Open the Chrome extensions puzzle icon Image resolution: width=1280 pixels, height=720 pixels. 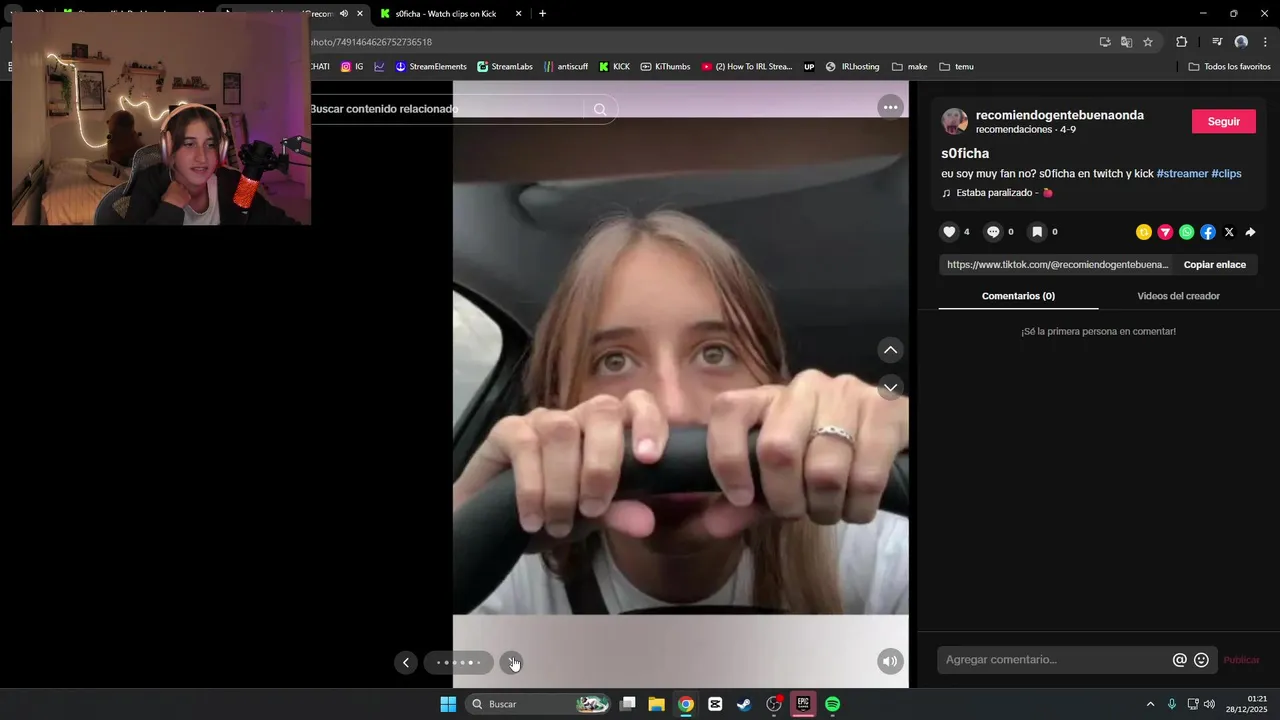click(x=1182, y=42)
